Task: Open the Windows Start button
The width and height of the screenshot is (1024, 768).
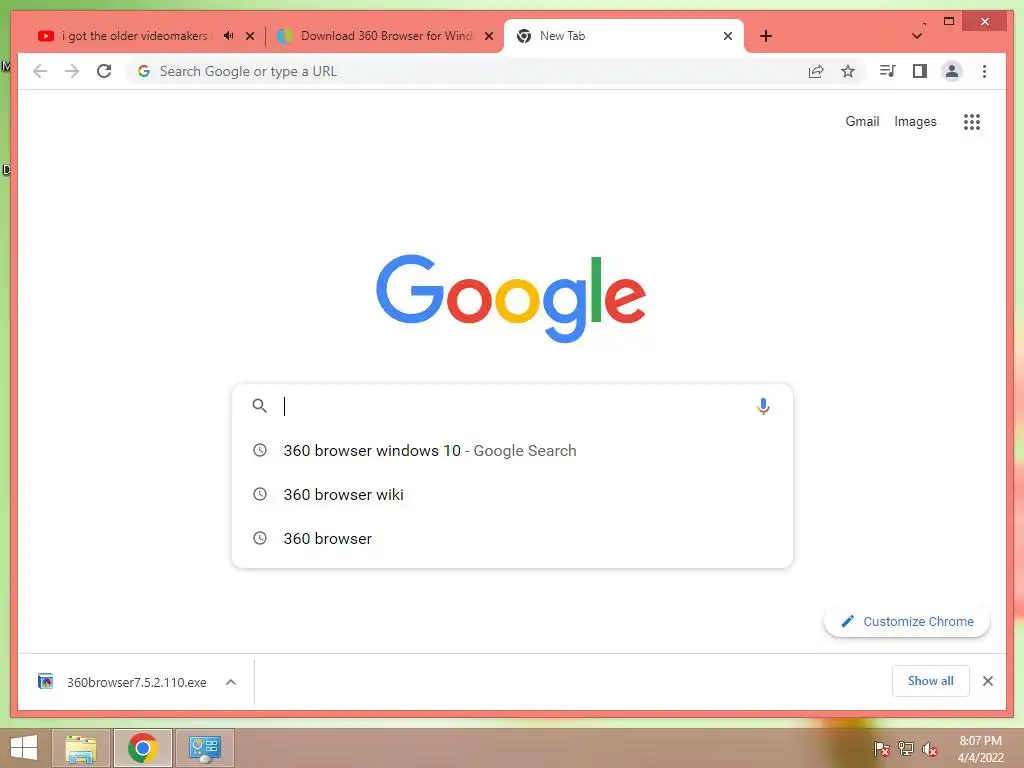Action: click(x=24, y=748)
